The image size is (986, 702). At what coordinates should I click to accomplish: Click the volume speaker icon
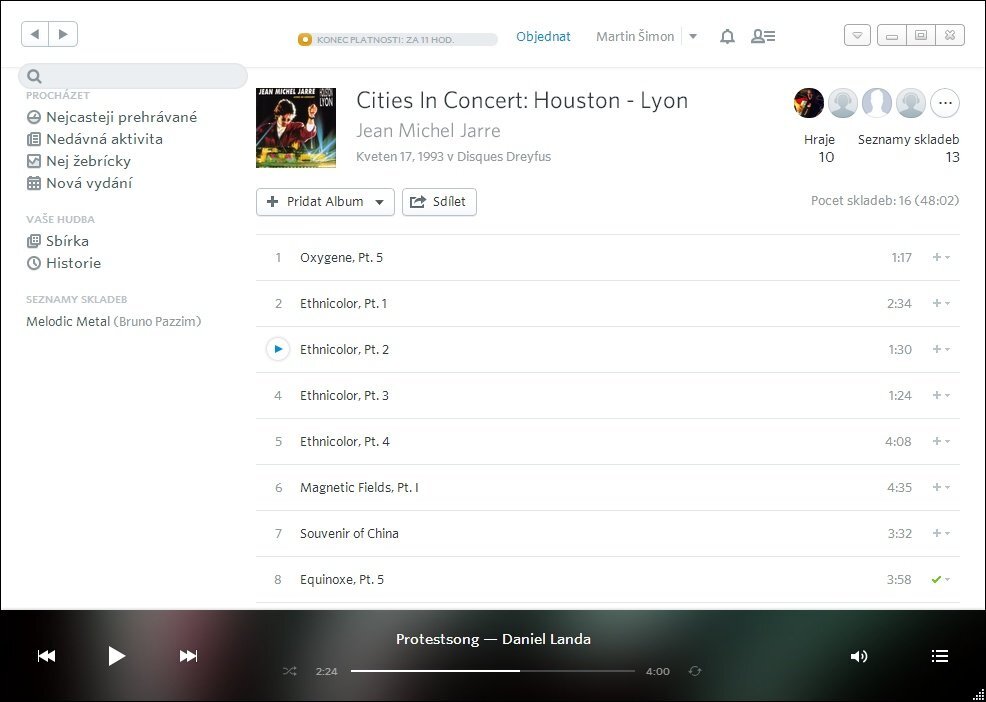858,656
